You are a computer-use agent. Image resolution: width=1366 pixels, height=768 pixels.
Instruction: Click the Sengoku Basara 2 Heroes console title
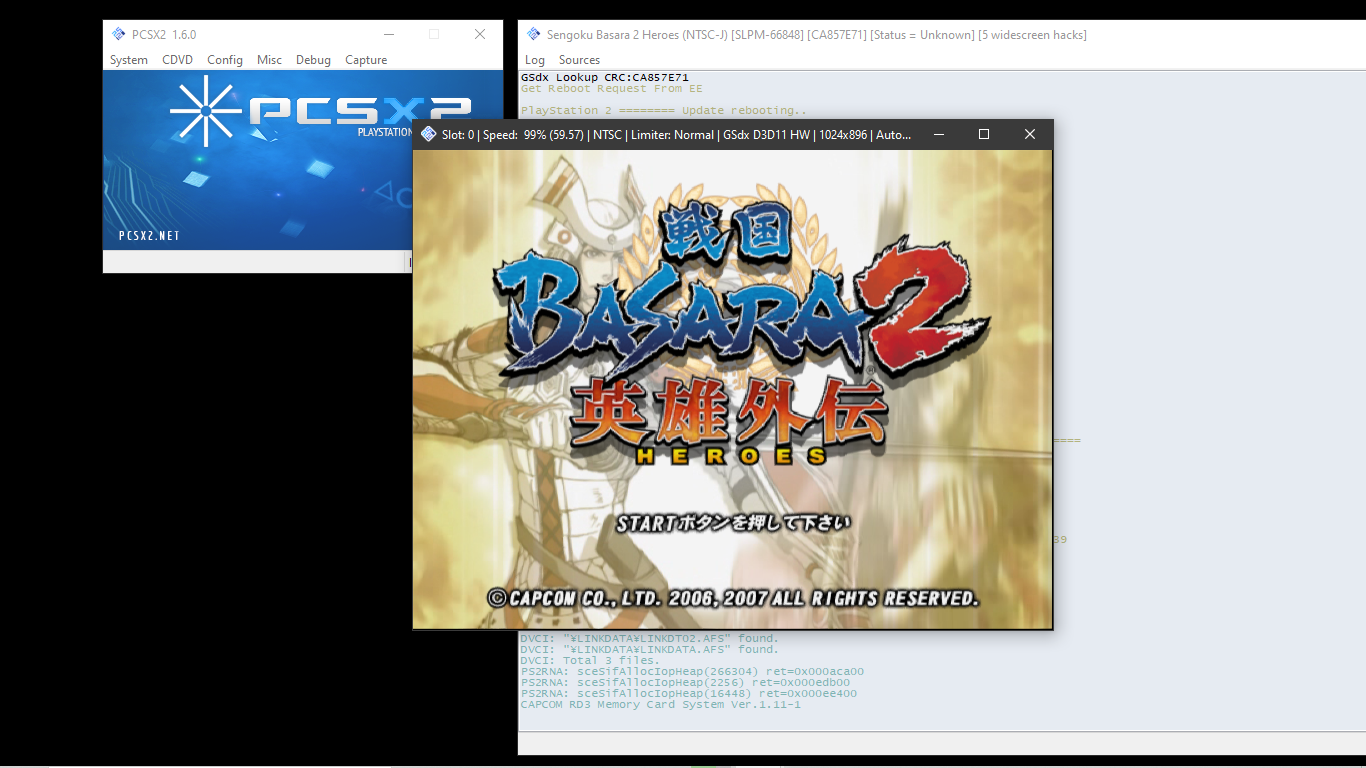816,34
